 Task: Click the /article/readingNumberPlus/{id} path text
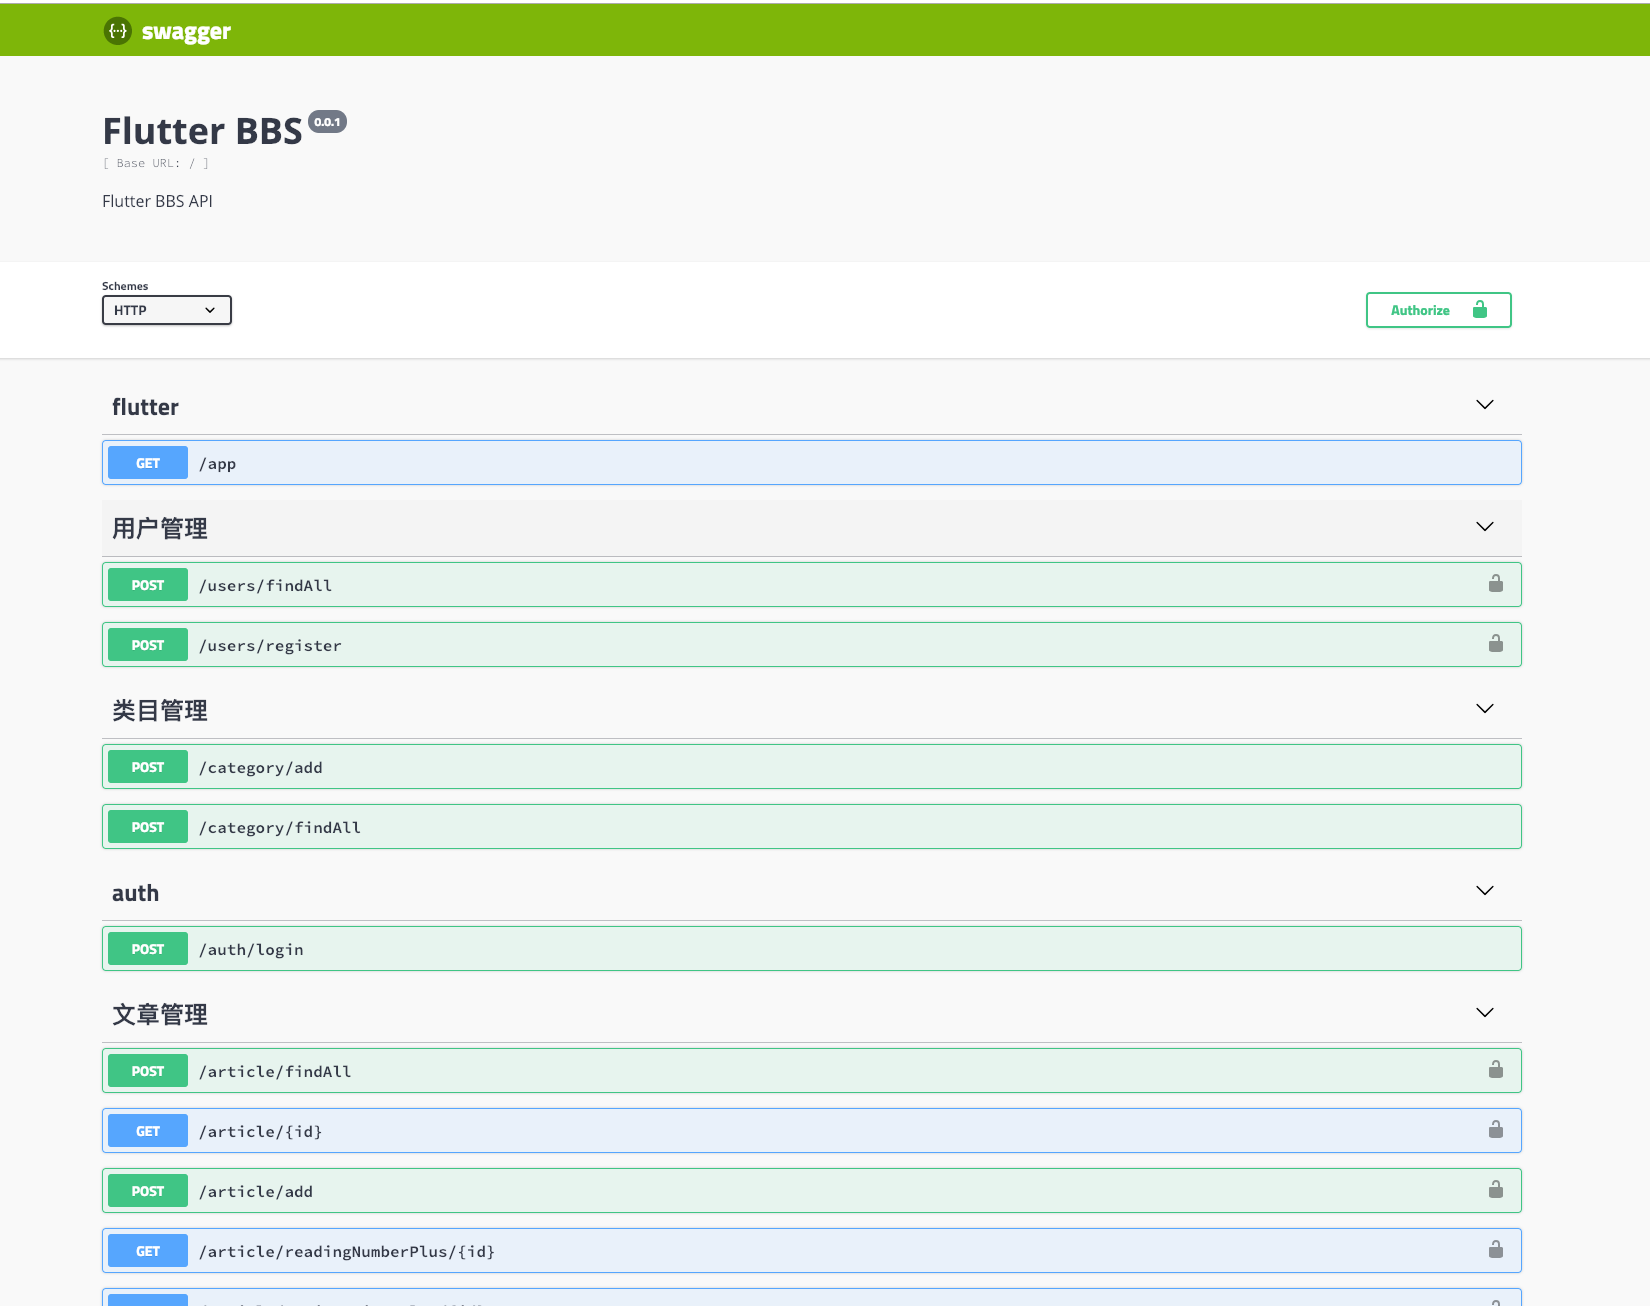point(347,1251)
